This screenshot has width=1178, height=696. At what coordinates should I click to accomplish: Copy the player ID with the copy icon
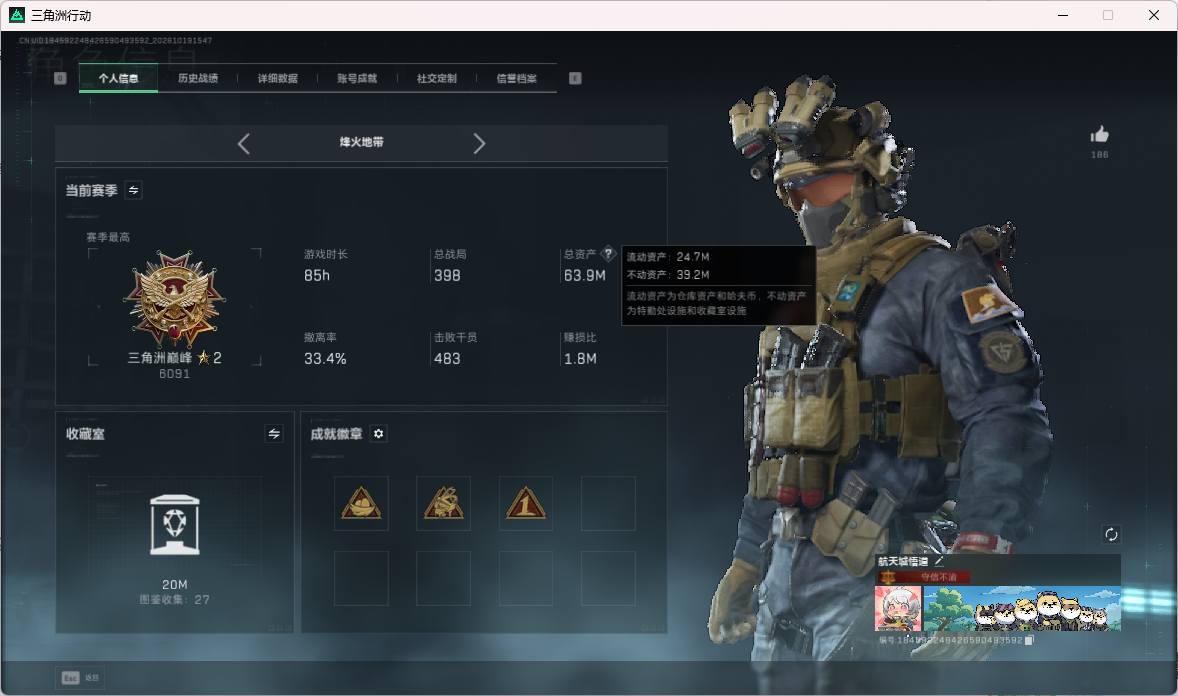click(1029, 640)
